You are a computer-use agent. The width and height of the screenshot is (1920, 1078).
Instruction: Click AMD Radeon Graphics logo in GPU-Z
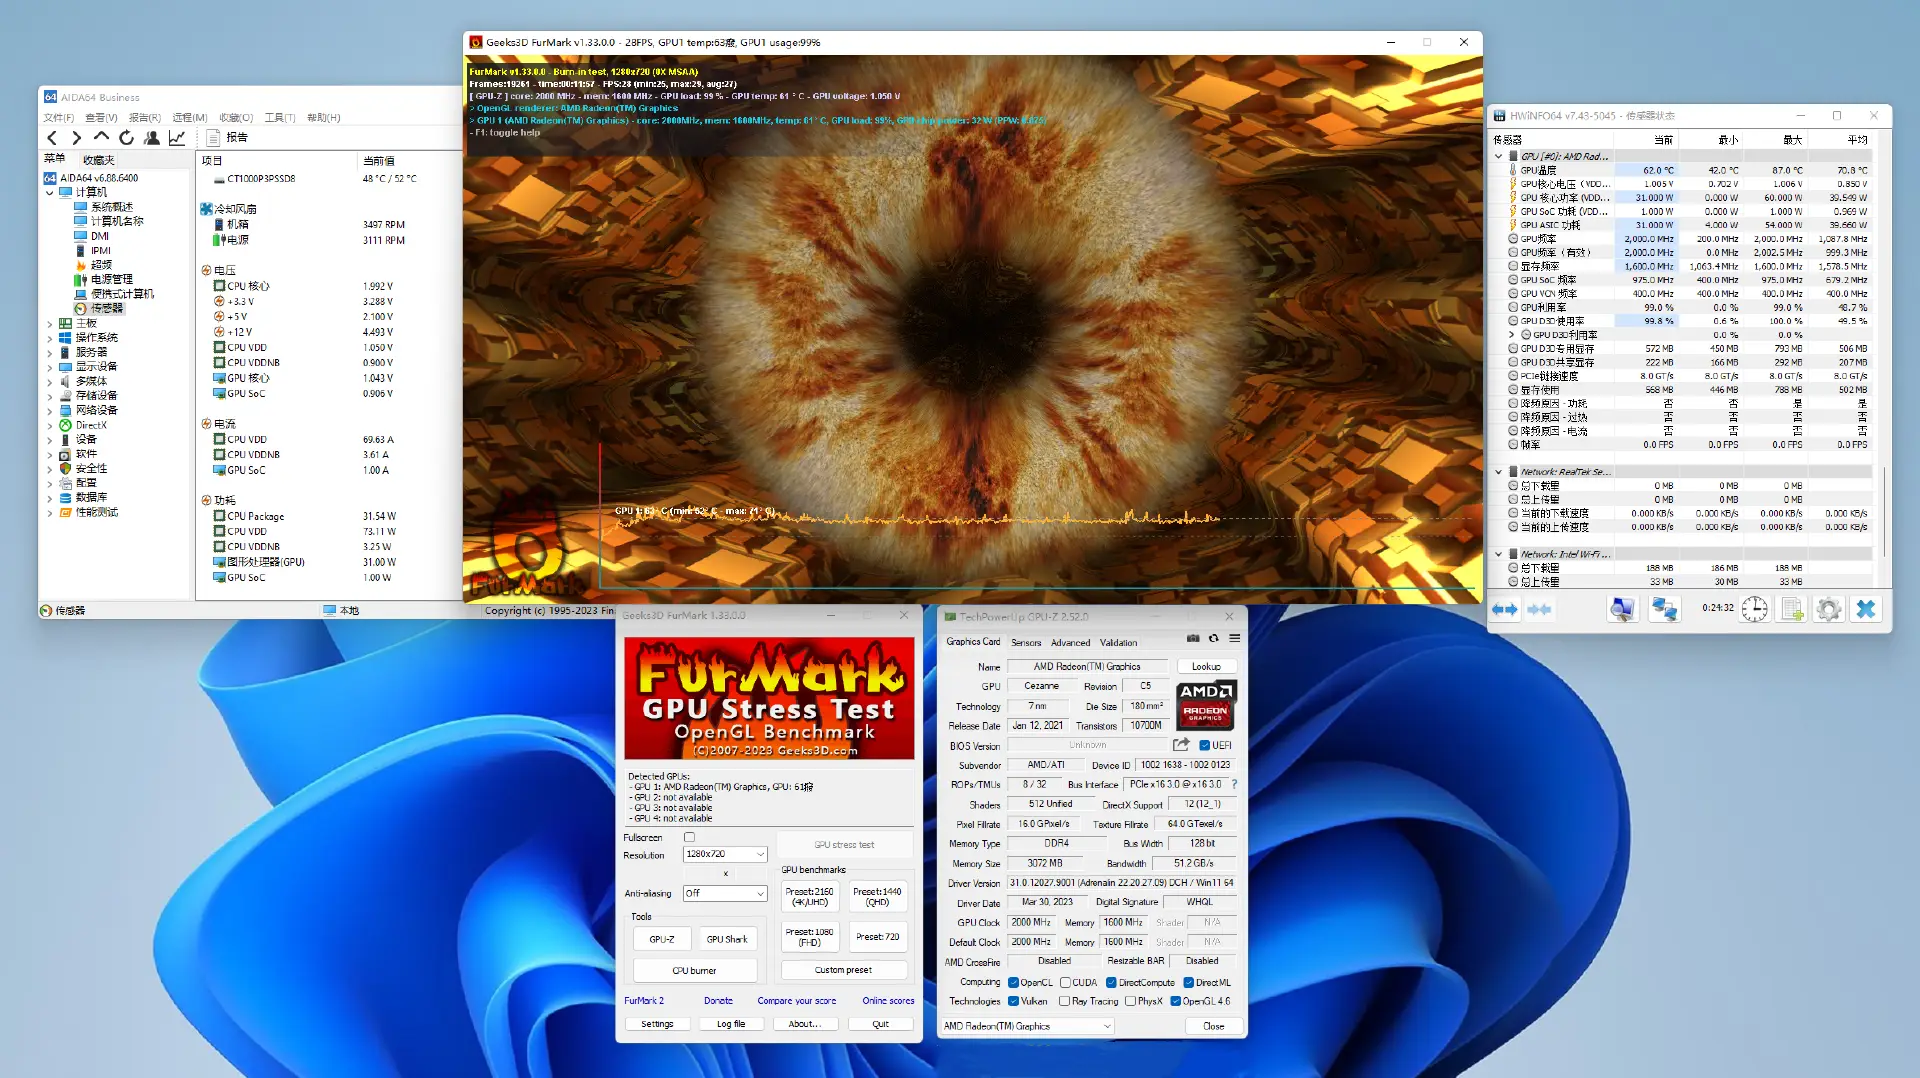1205,705
